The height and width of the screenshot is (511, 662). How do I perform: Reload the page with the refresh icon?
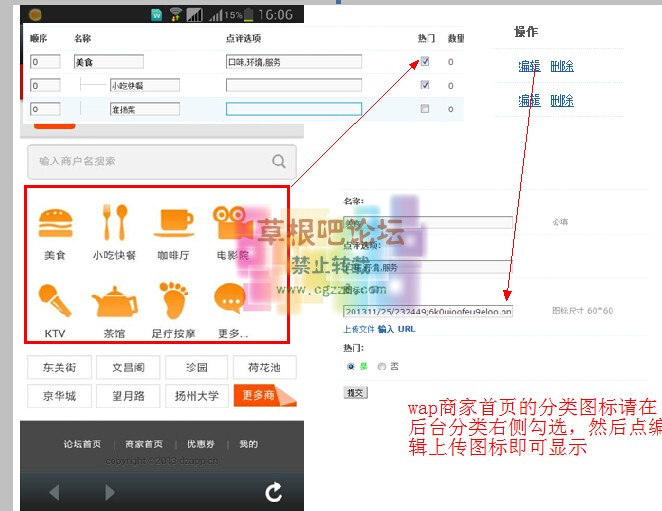[x=273, y=492]
